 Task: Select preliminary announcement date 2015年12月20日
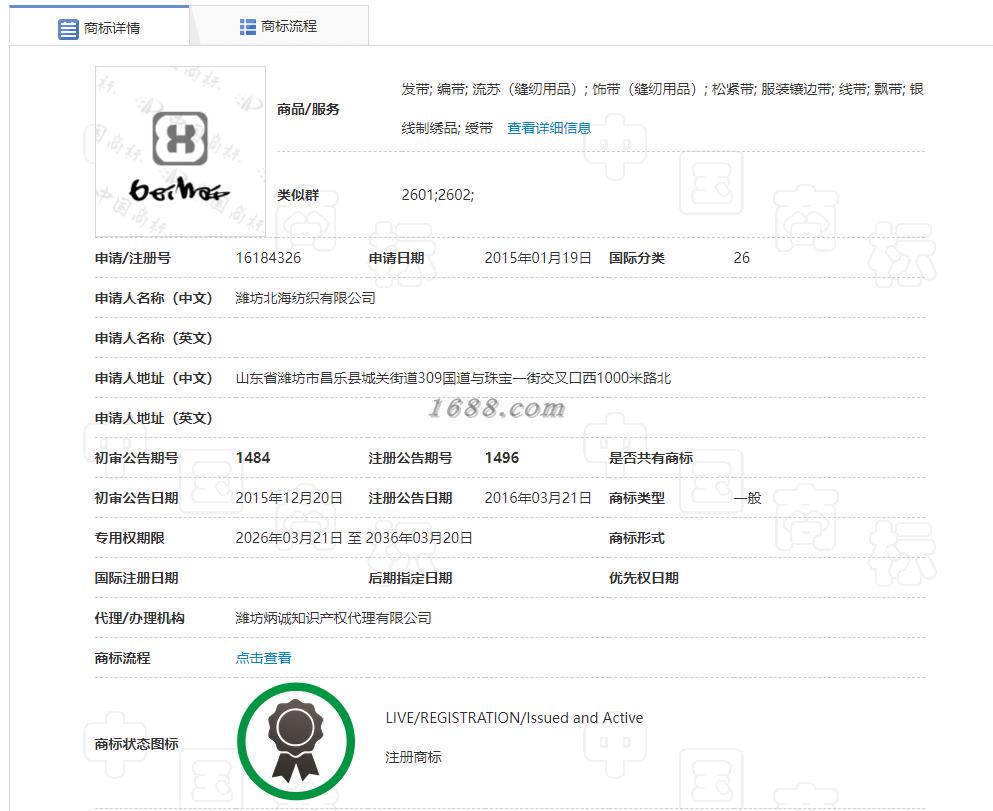[289, 498]
